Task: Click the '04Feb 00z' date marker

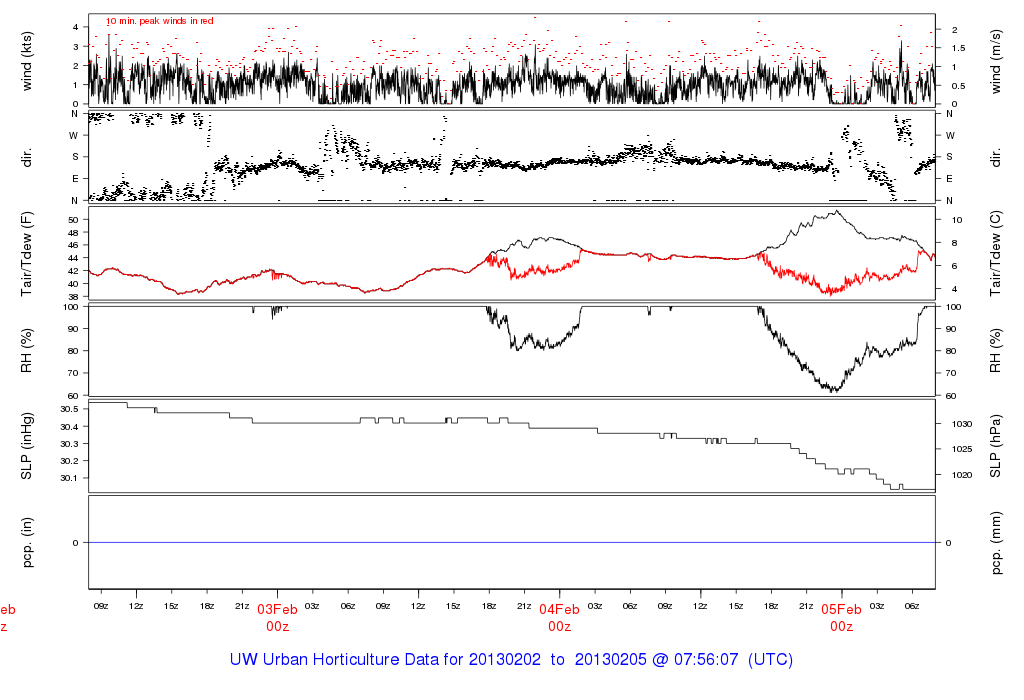Action: click(560, 618)
